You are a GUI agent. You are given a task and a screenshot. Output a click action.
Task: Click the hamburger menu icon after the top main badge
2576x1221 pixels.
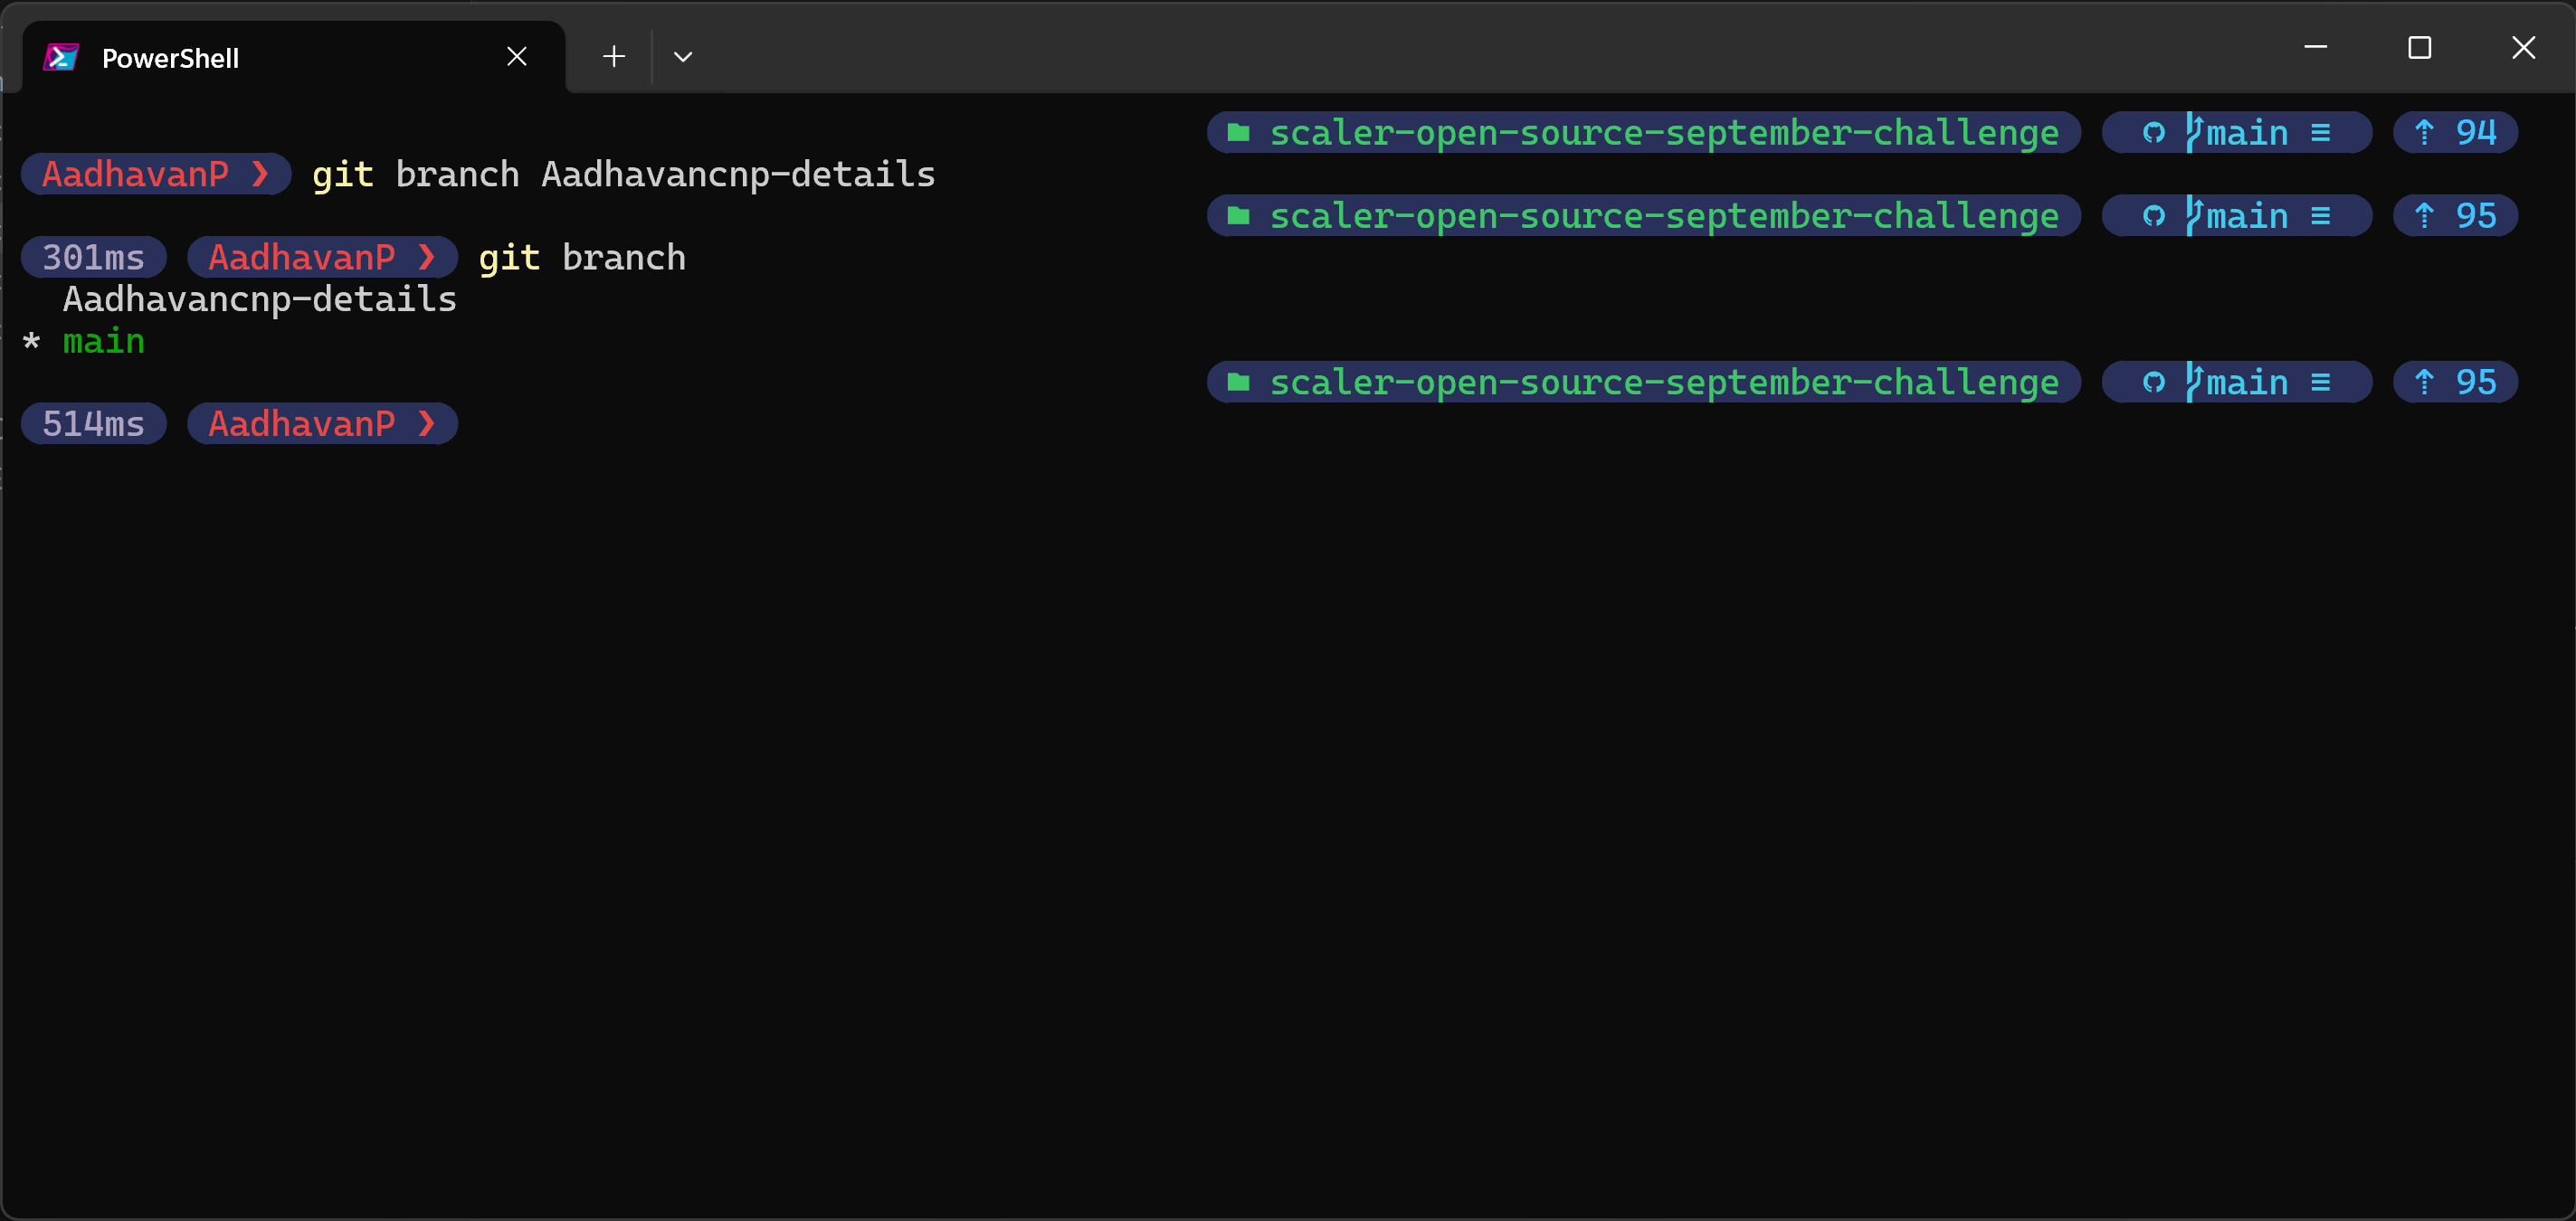tap(2323, 131)
